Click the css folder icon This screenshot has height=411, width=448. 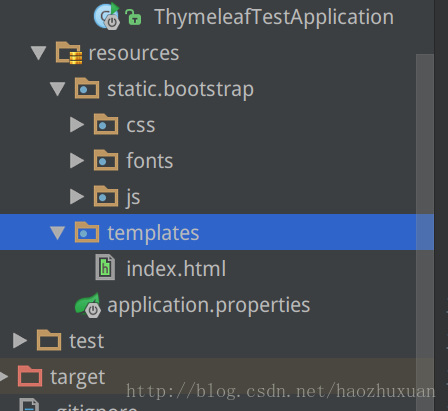[x=106, y=124]
